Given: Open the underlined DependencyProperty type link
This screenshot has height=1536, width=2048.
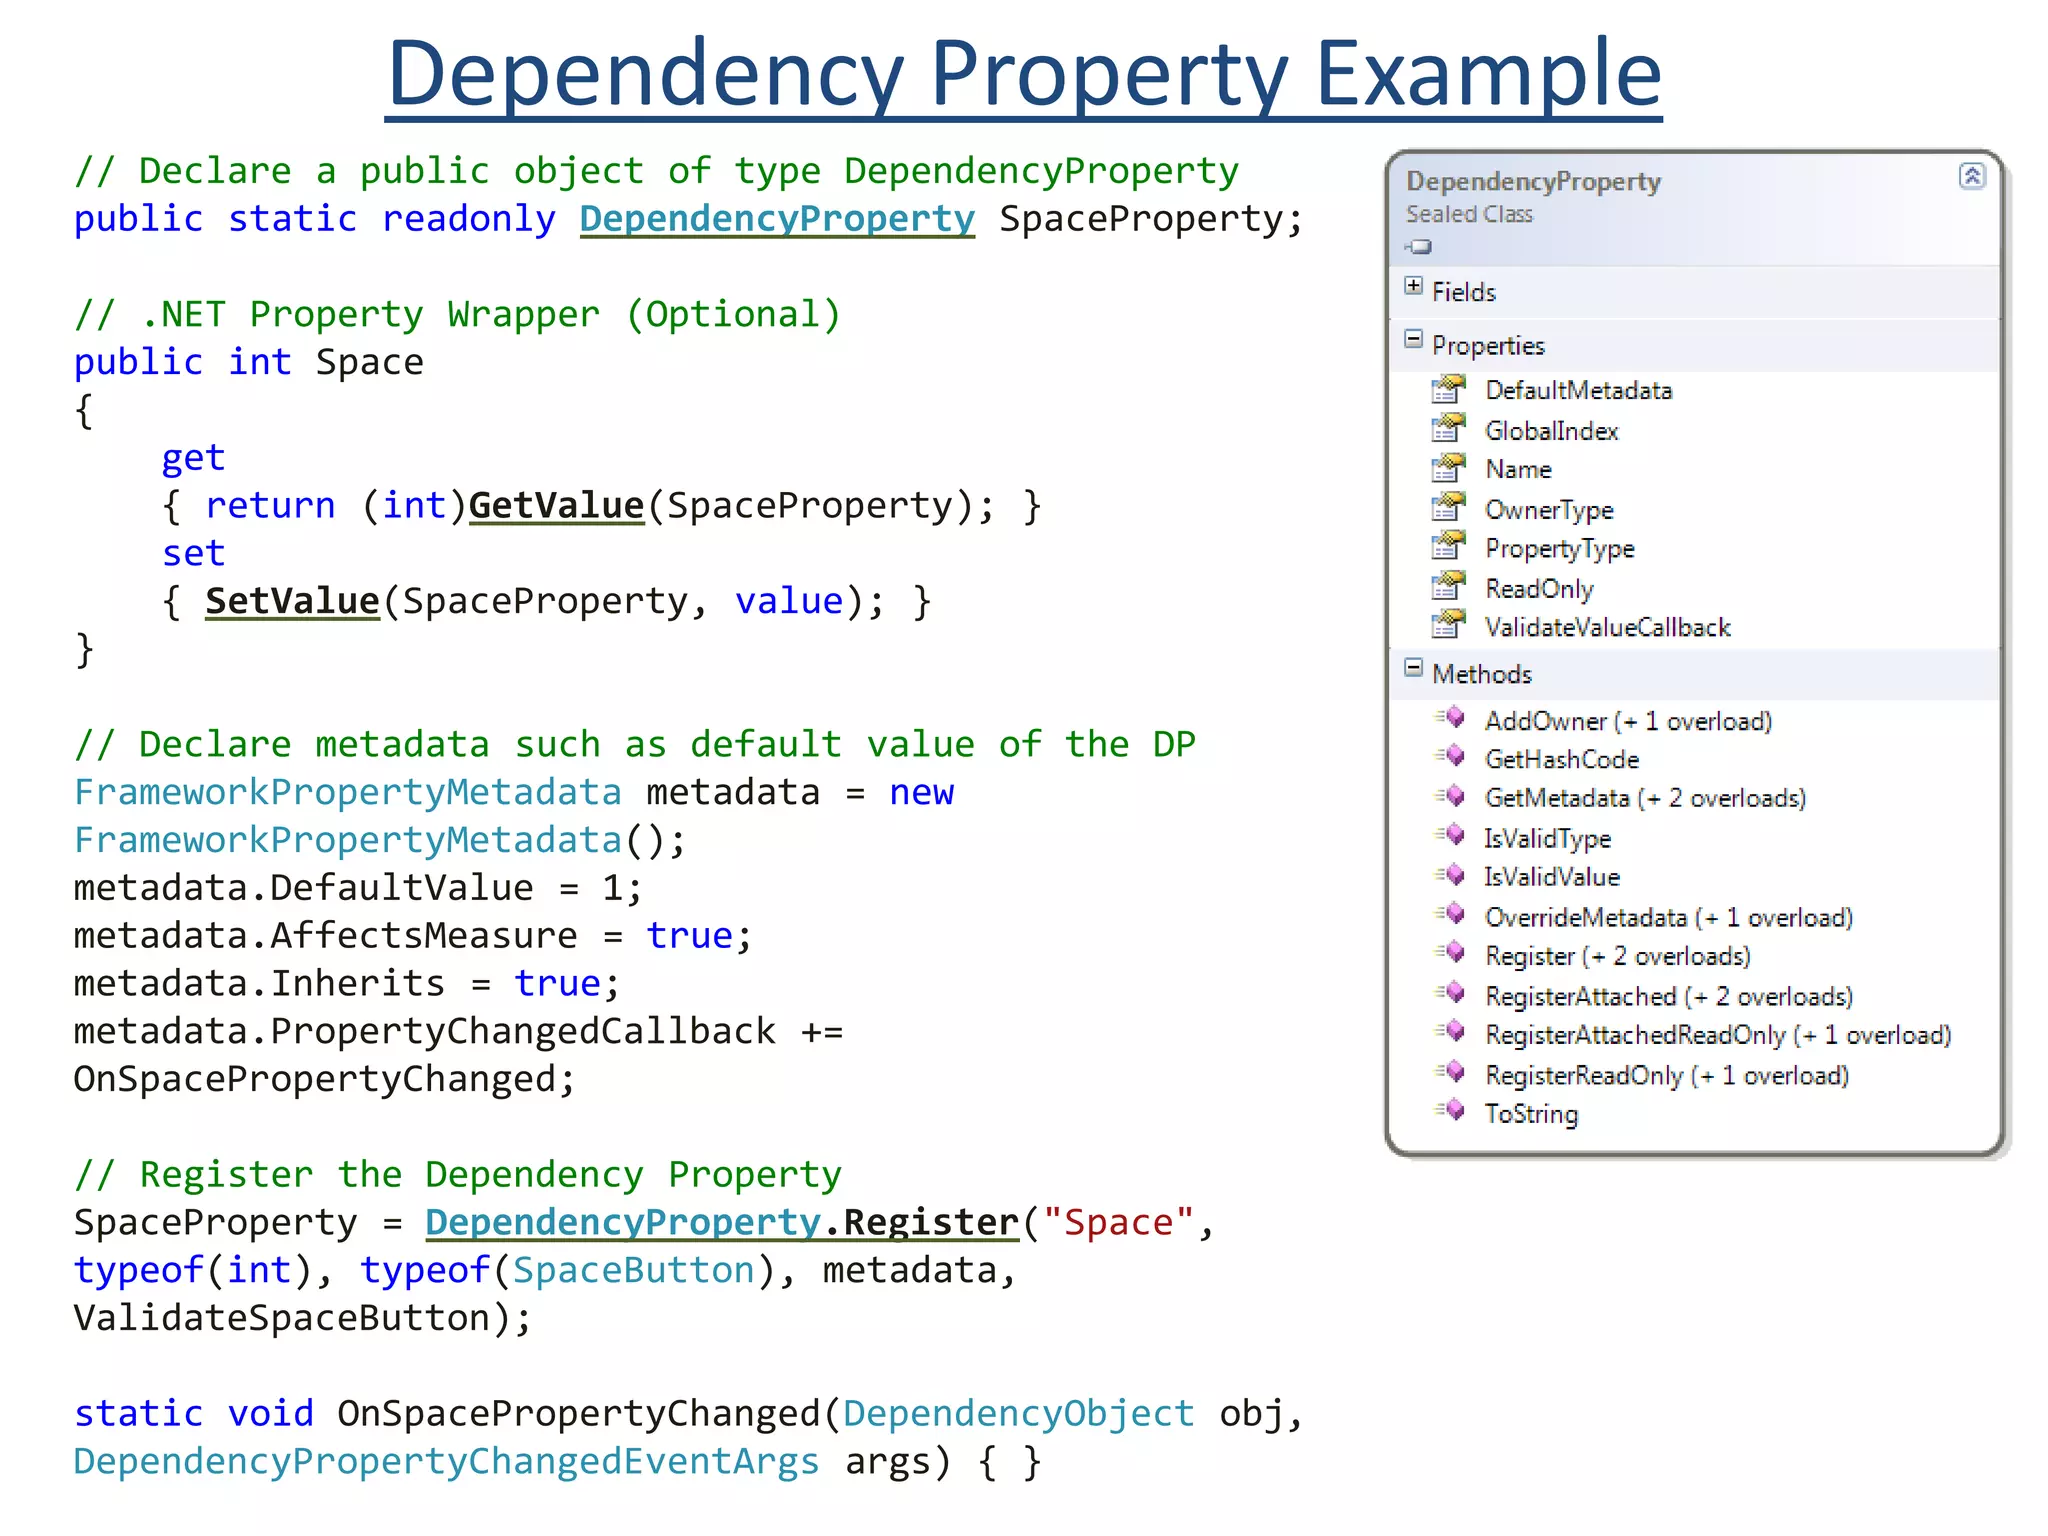Looking at the screenshot, I should tap(777, 219).
